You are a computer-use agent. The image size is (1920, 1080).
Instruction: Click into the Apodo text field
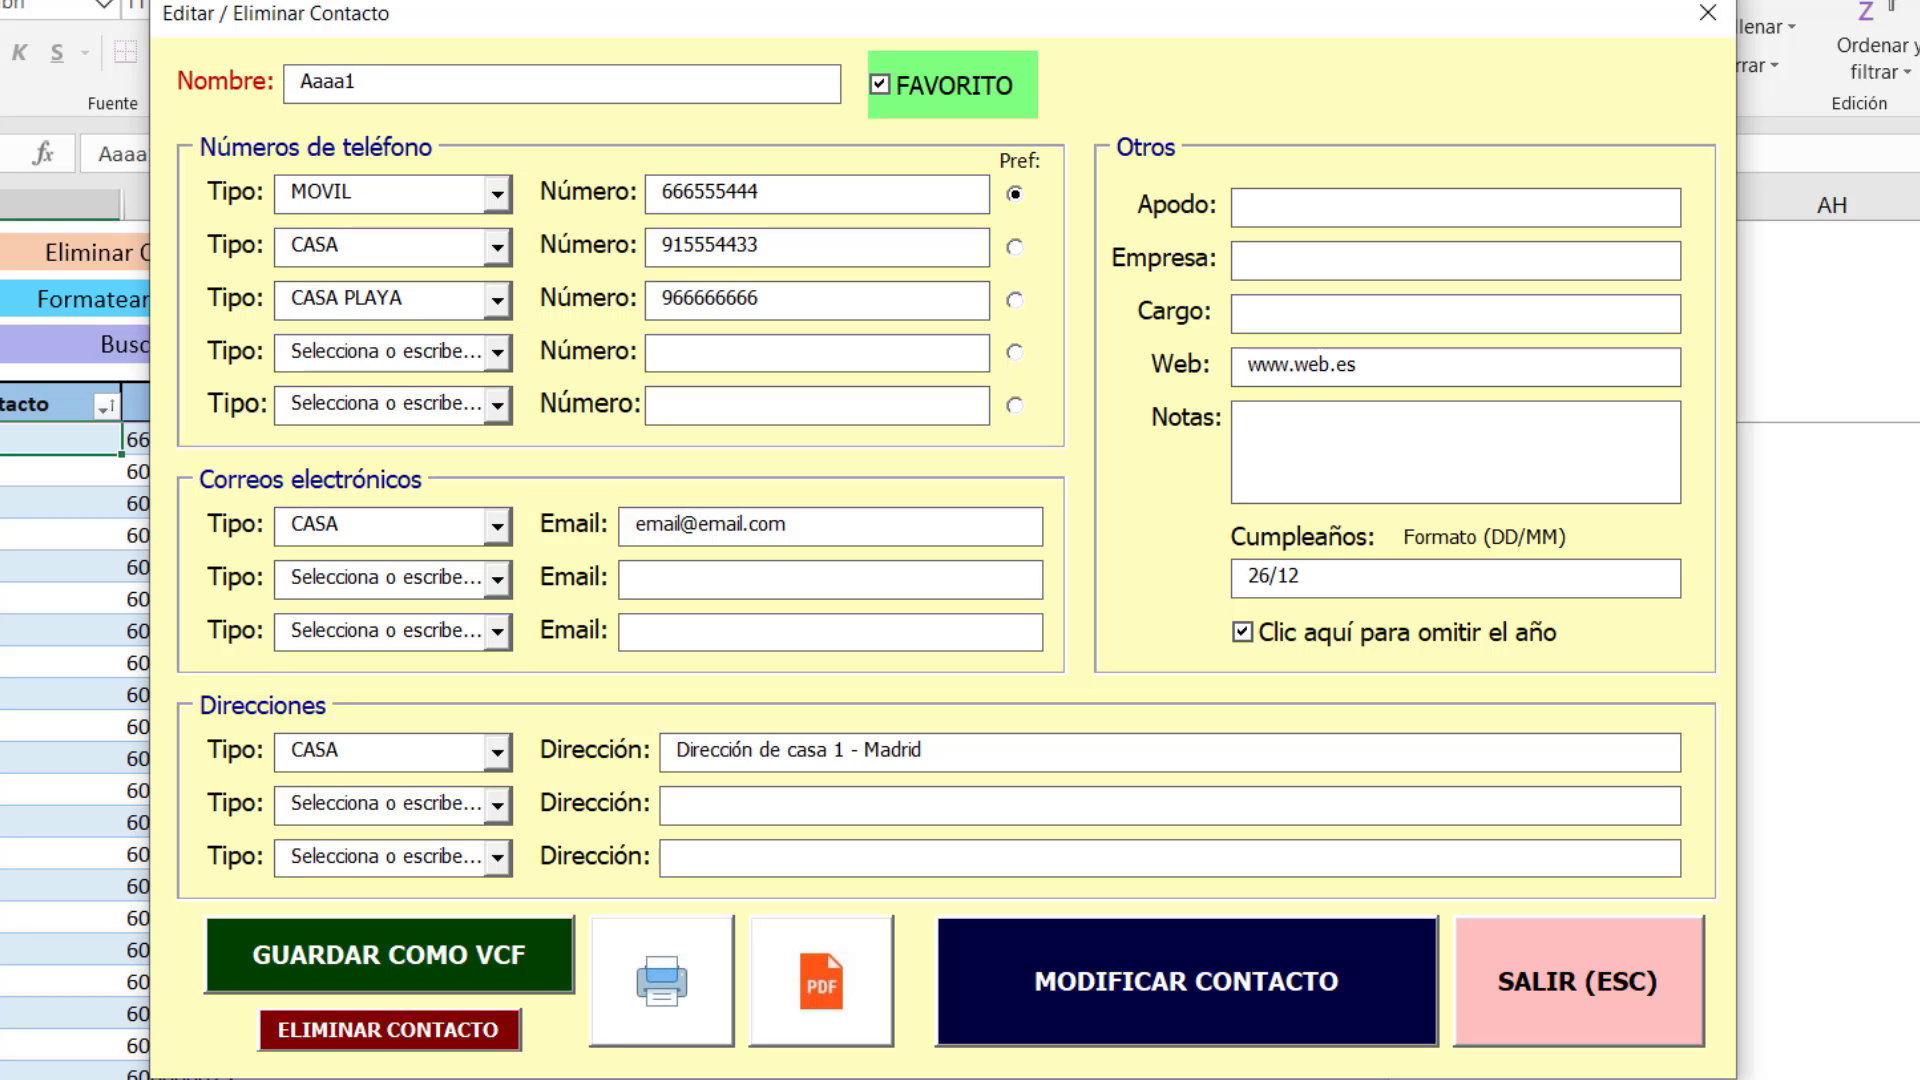1455,207
